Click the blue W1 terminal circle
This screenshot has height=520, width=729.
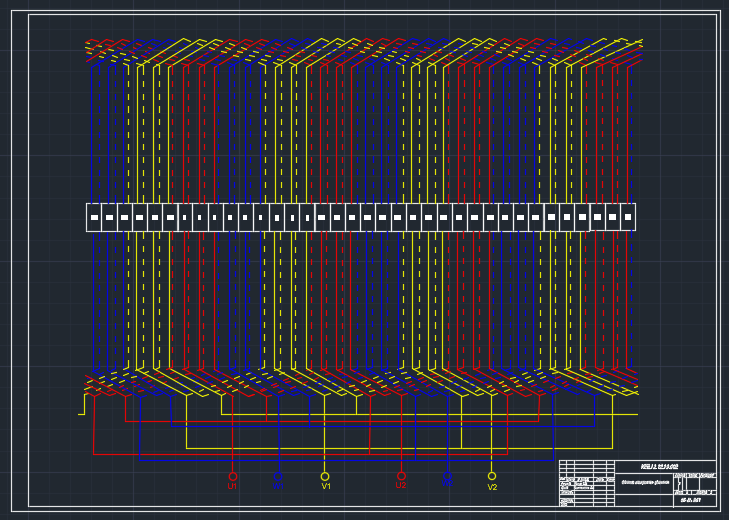point(278,477)
